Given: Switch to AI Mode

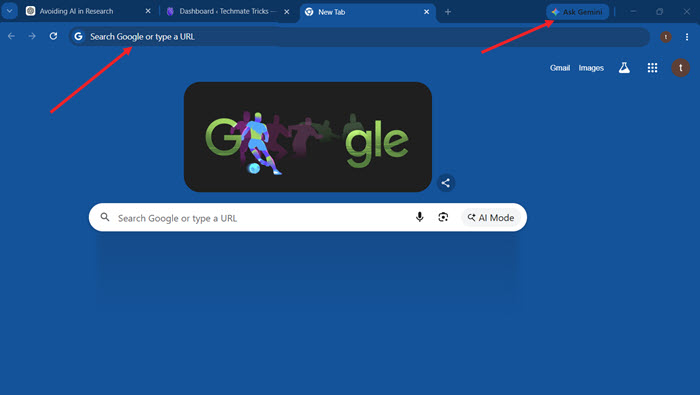Looking at the screenshot, I should tap(491, 217).
